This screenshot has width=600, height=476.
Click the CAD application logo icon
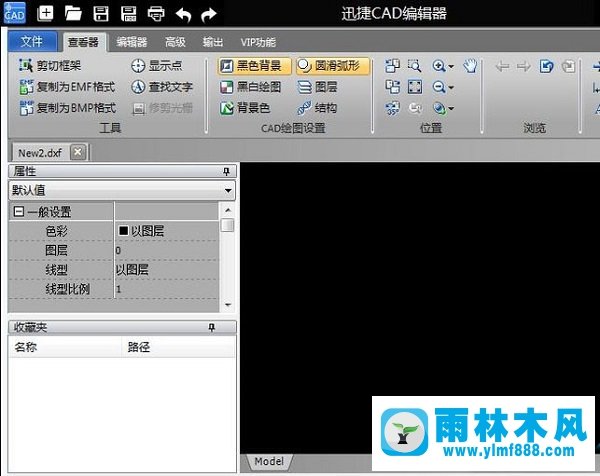pyautogui.click(x=15, y=13)
